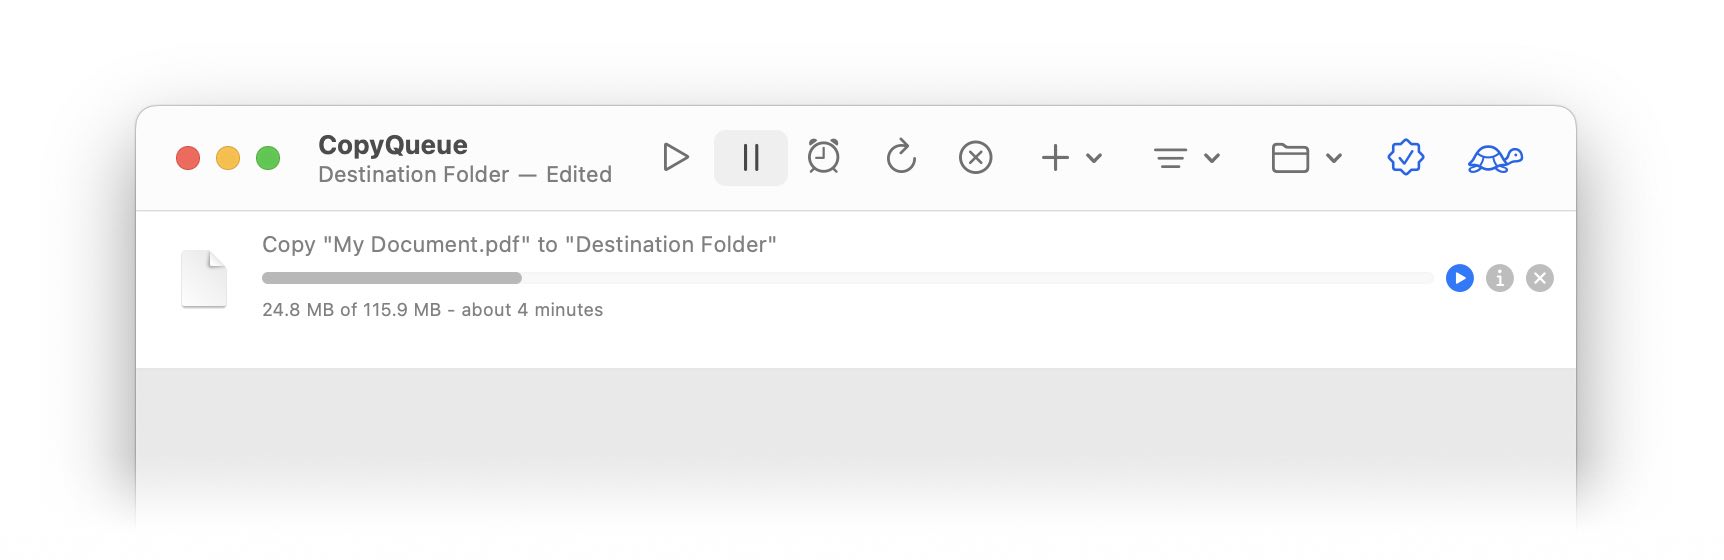
Task: Click the document file thumbnail icon
Action: tap(204, 278)
